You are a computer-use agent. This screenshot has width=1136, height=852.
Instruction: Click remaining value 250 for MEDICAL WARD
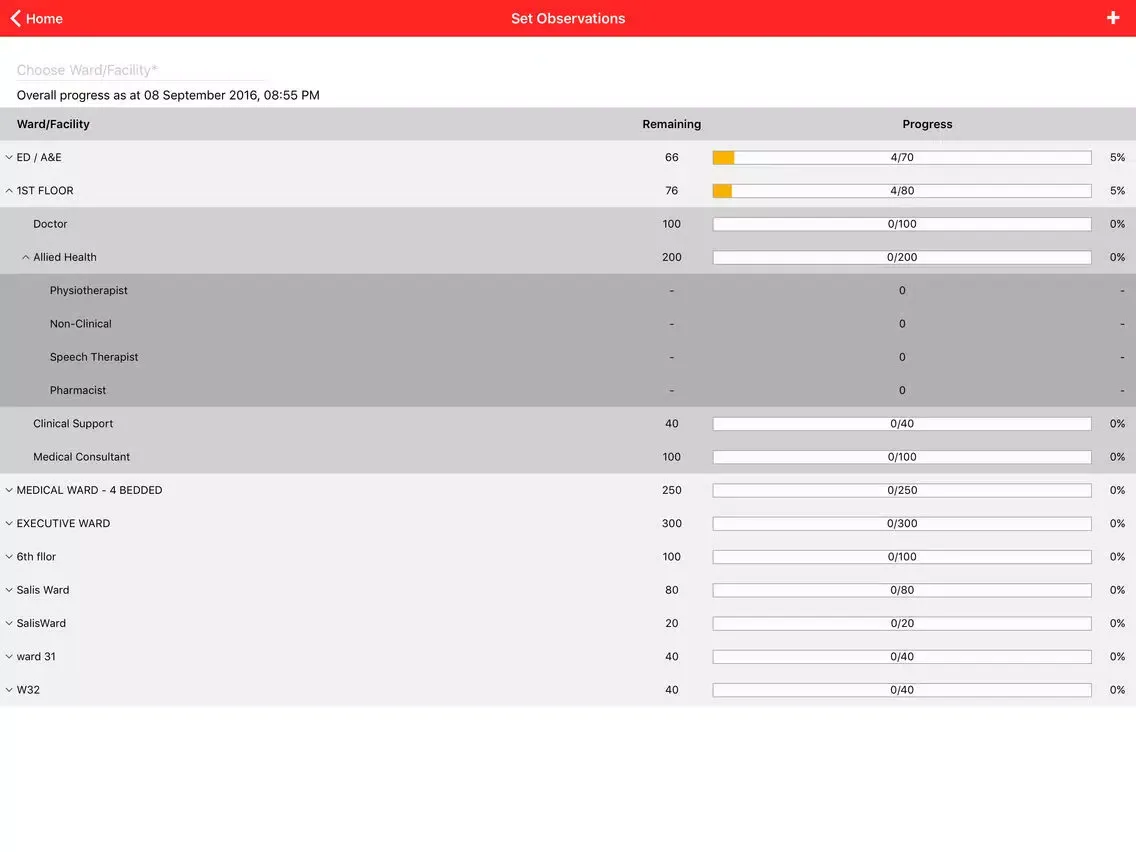pos(672,490)
